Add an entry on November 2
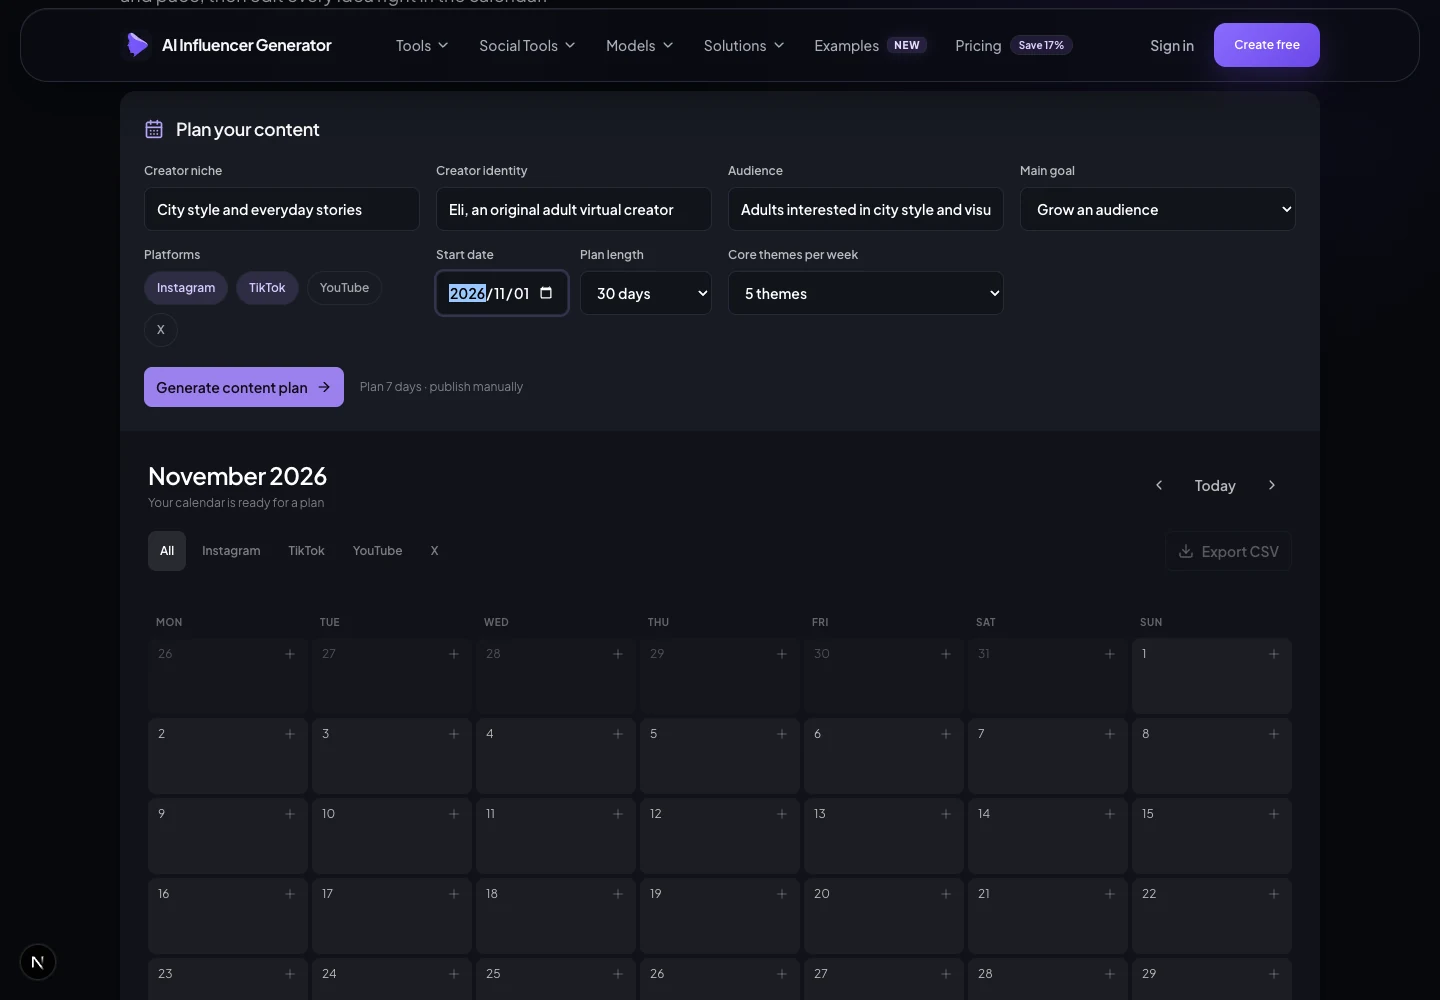Screen dimensions: 1440x1000 [290, 734]
